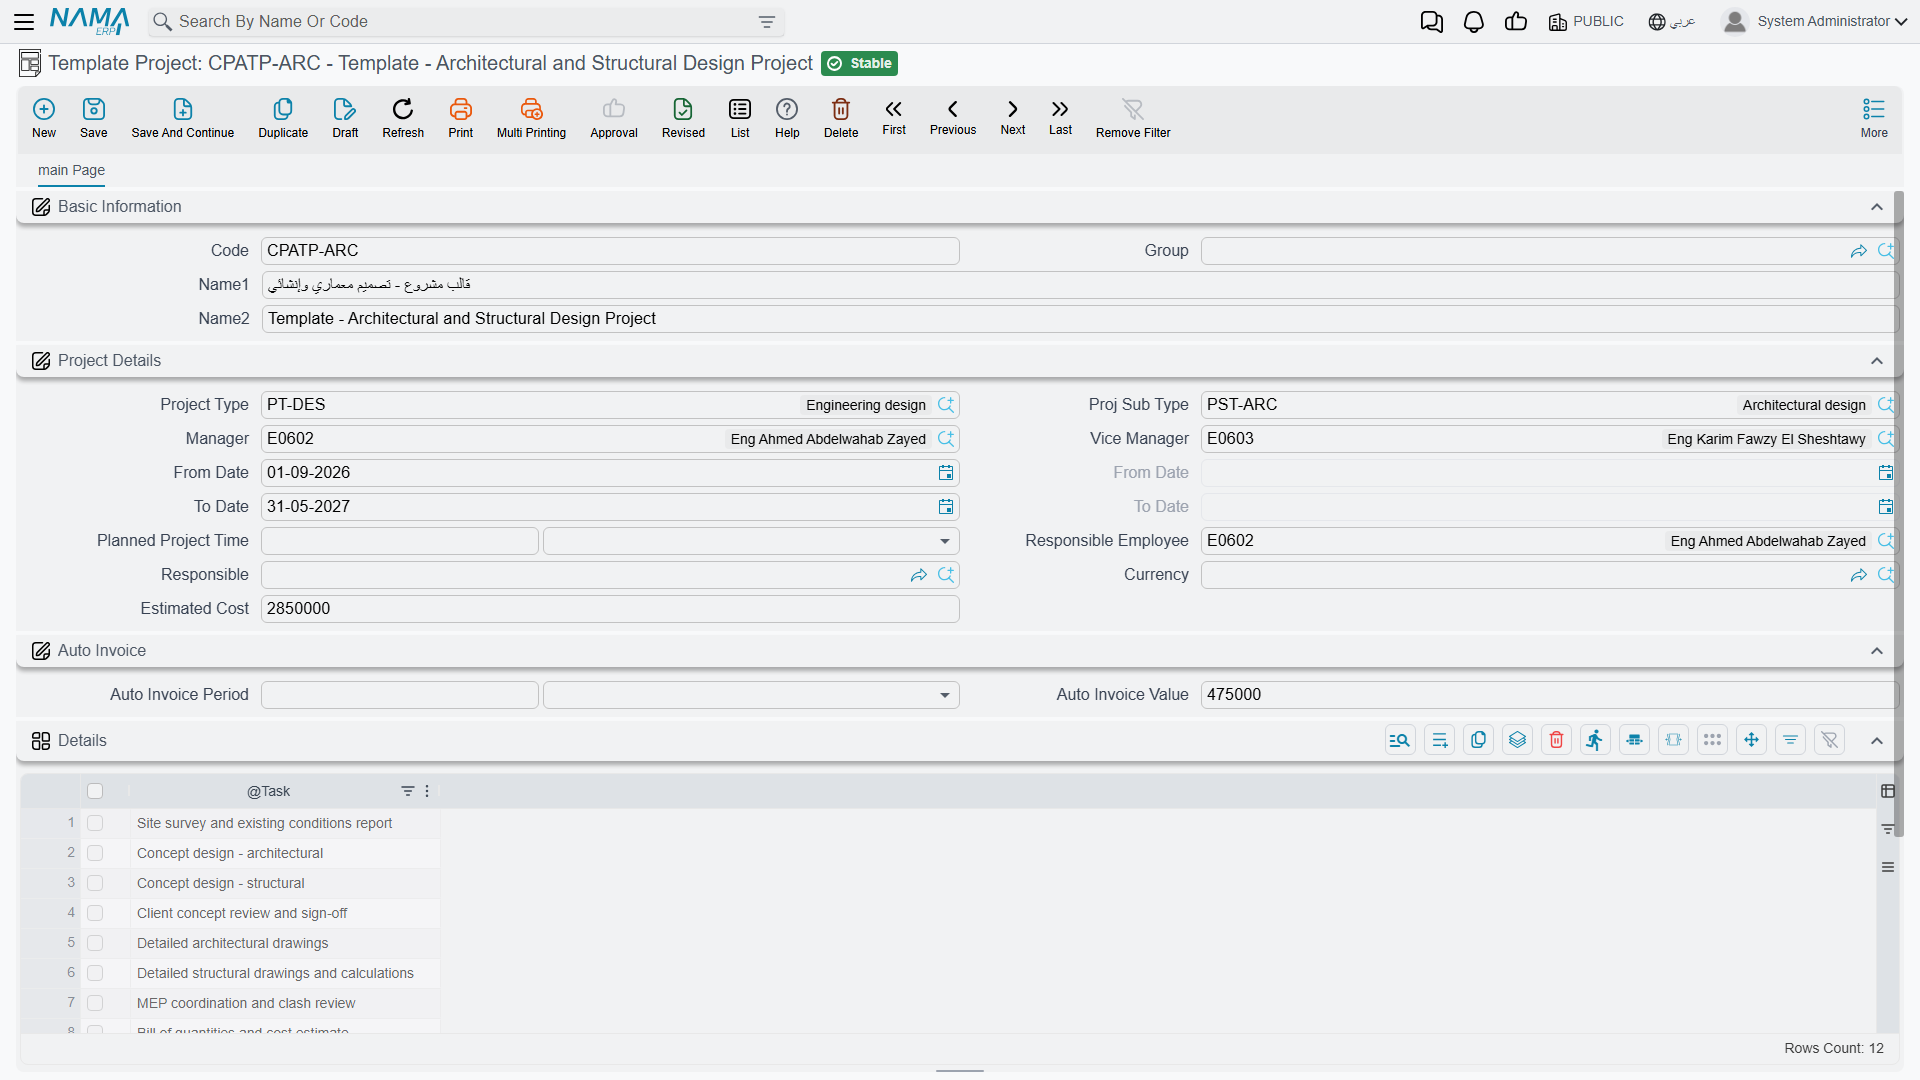Open the hamburger main menu

point(24,21)
